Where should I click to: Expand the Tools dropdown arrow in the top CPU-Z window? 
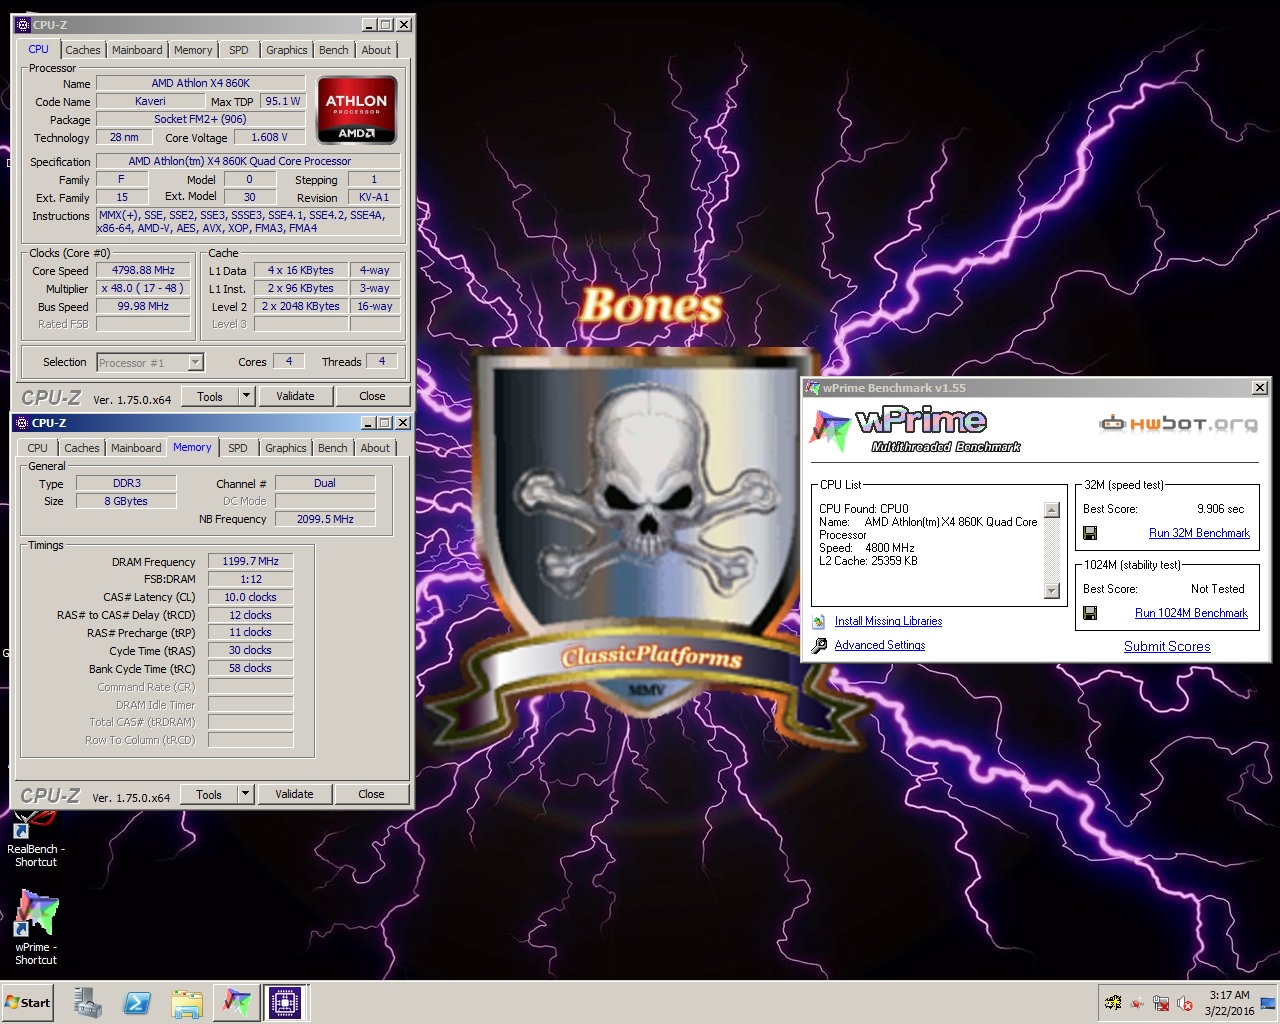246,396
